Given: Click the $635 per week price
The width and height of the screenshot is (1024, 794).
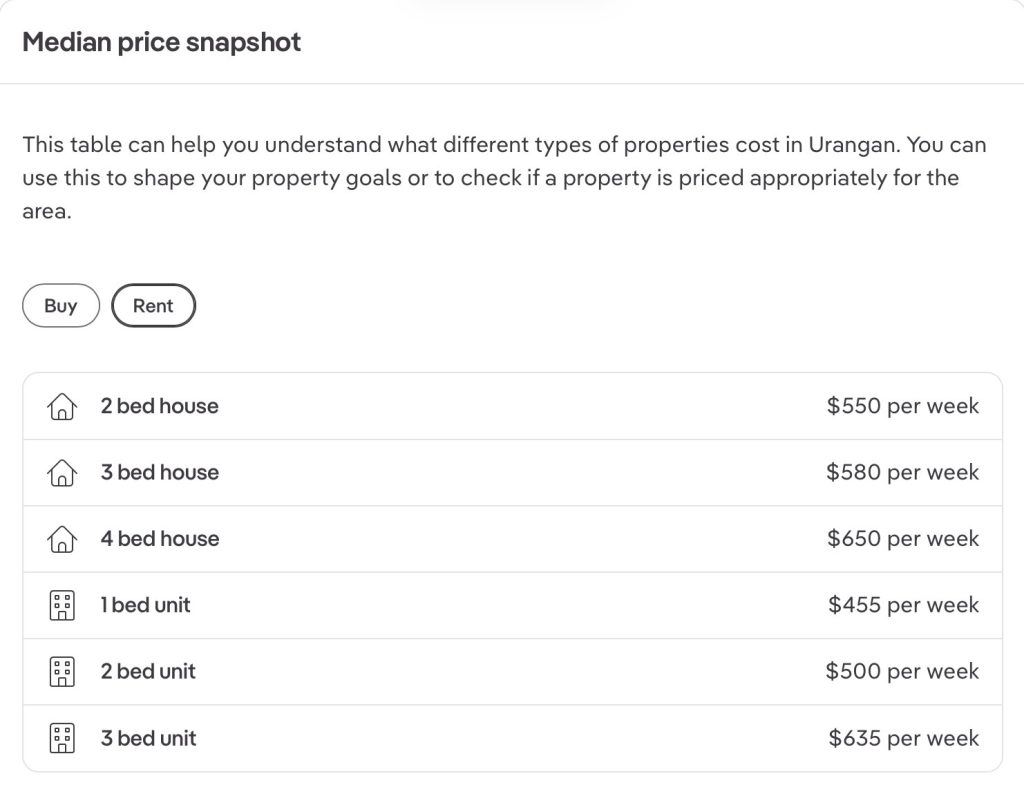Looking at the screenshot, I should tap(903, 738).
